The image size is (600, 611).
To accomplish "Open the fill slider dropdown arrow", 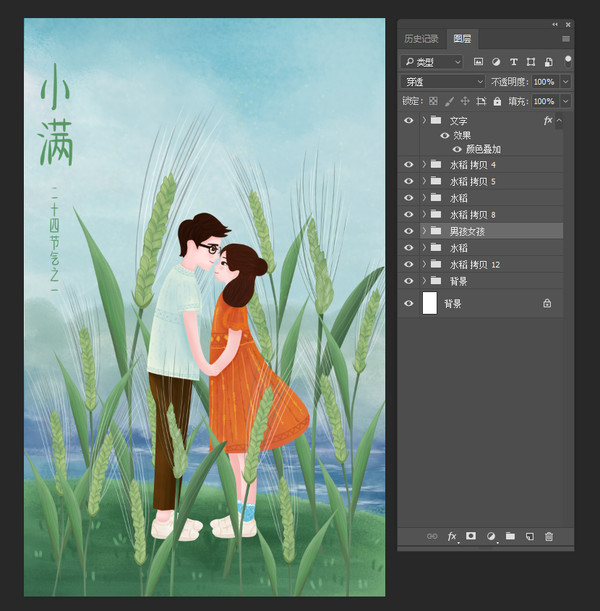I will 566,101.
